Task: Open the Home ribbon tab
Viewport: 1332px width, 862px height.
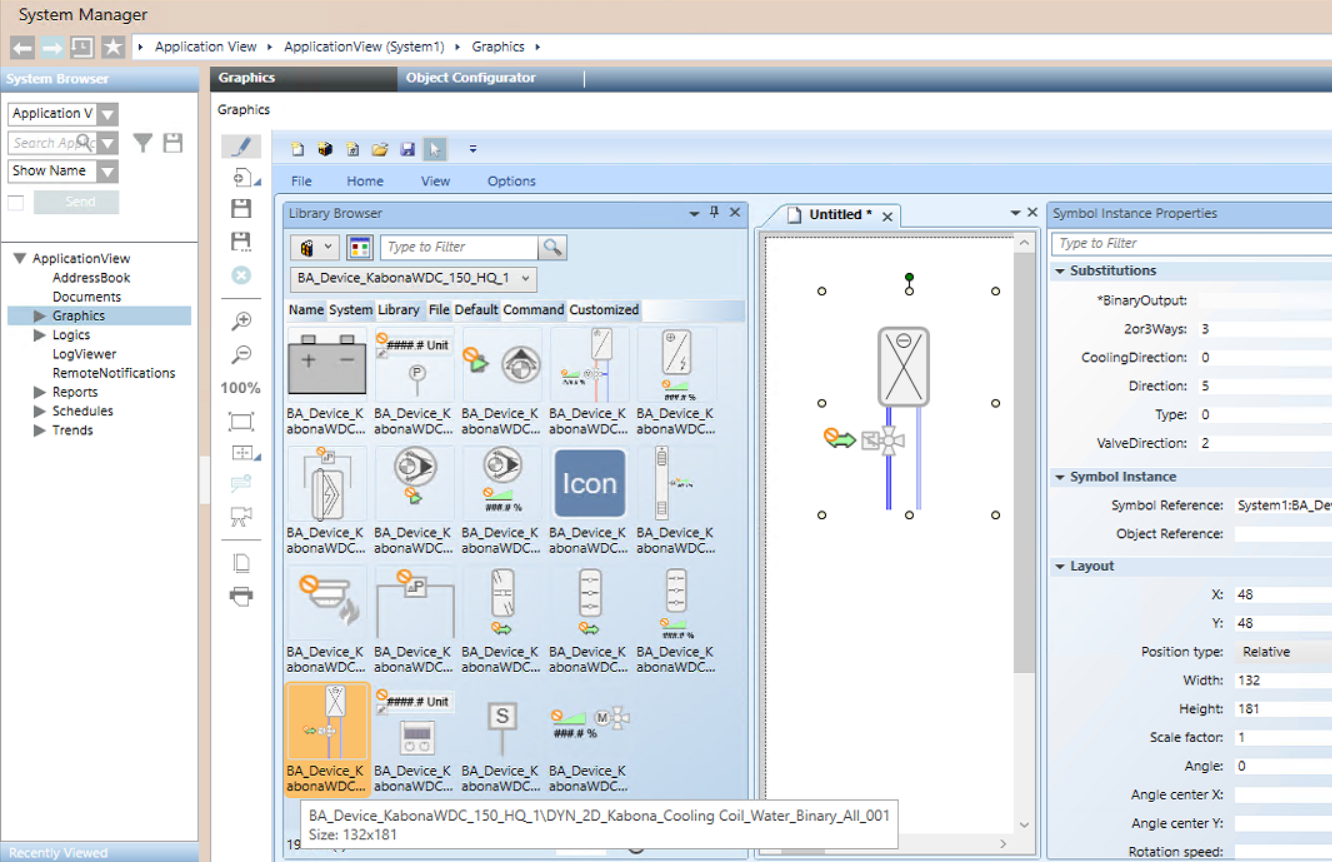Action: pyautogui.click(x=365, y=181)
